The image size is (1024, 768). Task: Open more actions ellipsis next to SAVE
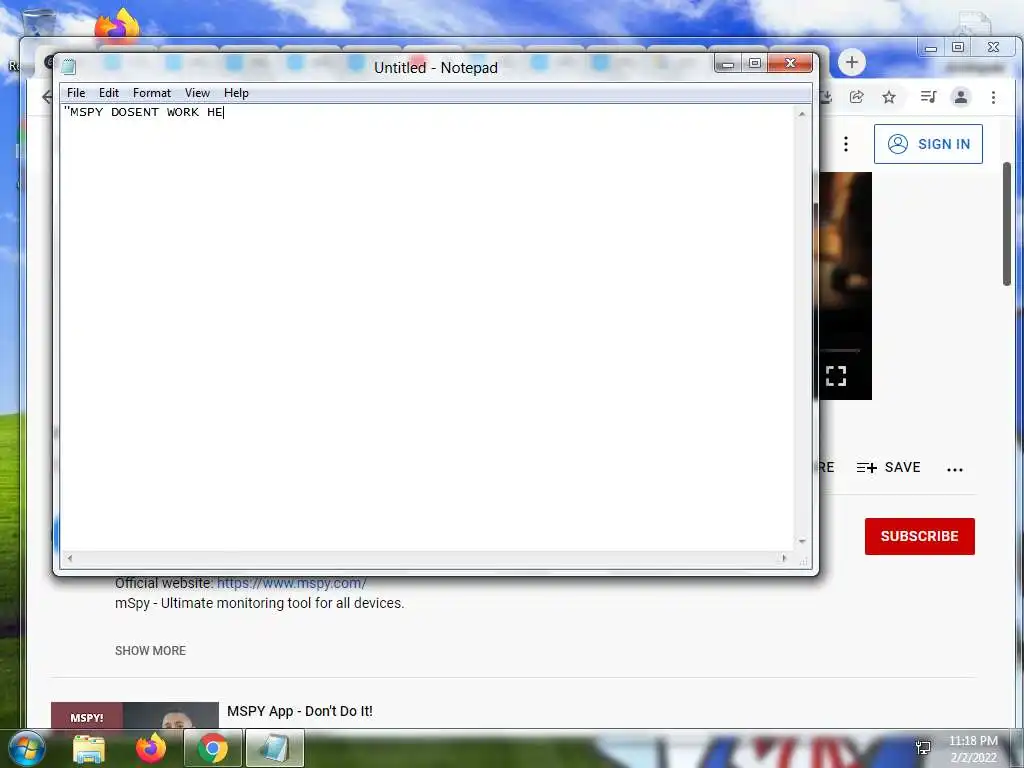(x=955, y=469)
